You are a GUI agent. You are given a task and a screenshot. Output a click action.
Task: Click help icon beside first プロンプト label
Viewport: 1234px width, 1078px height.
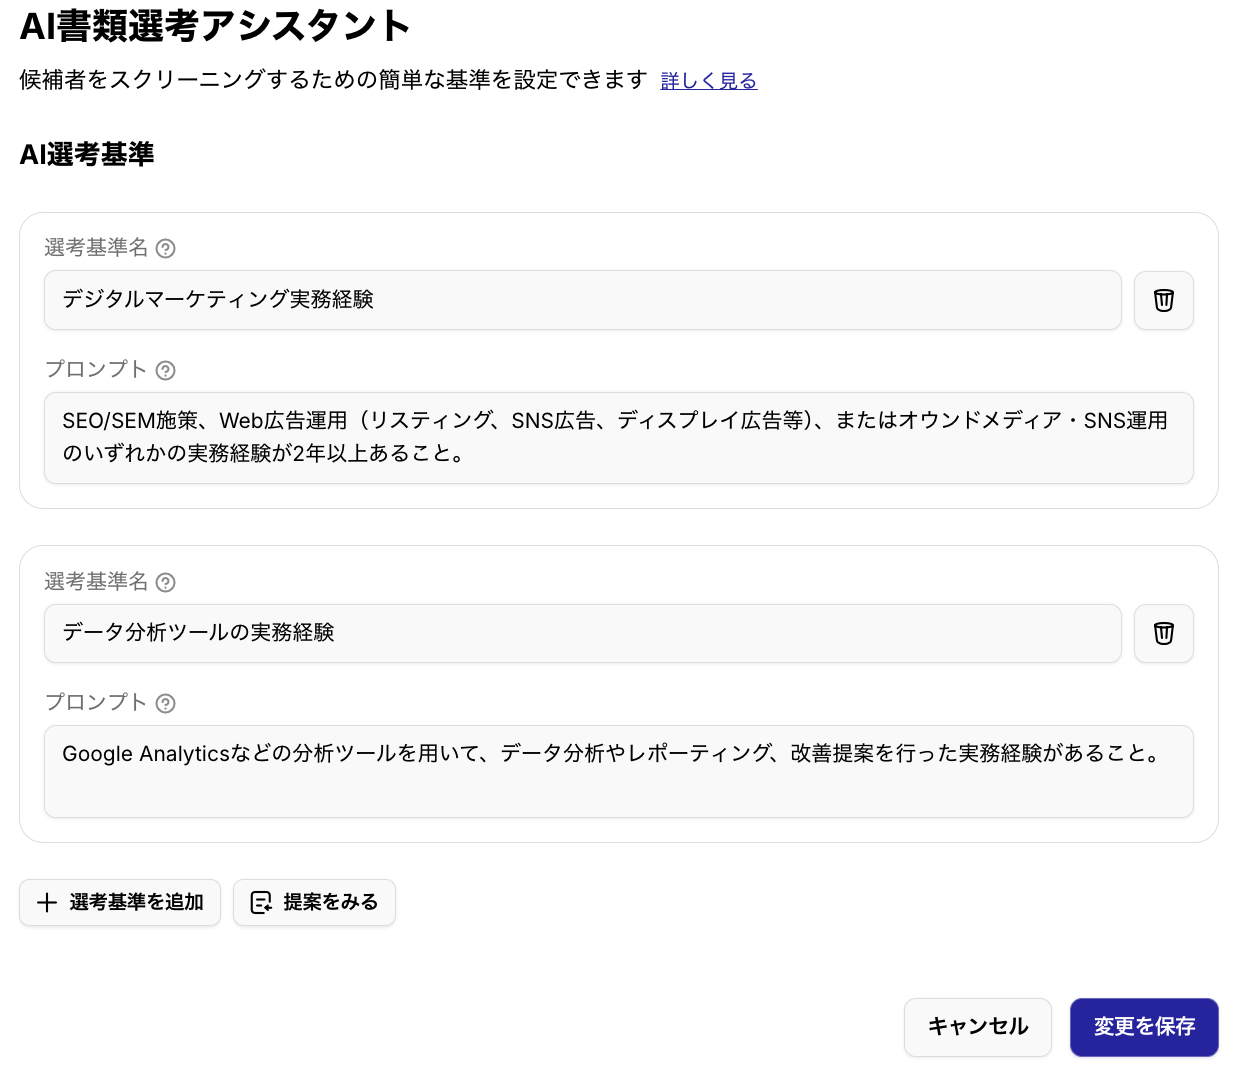tap(166, 371)
